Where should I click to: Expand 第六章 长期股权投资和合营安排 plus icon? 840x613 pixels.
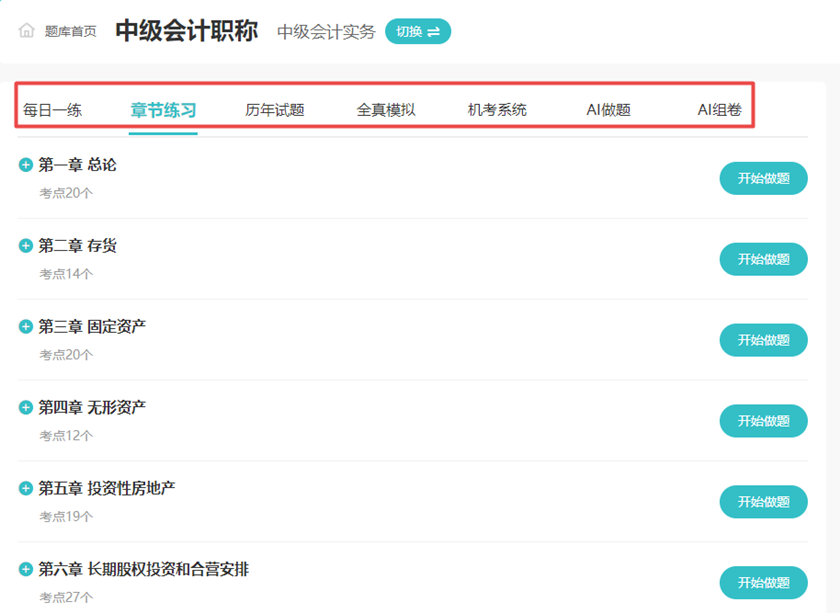pos(26,570)
